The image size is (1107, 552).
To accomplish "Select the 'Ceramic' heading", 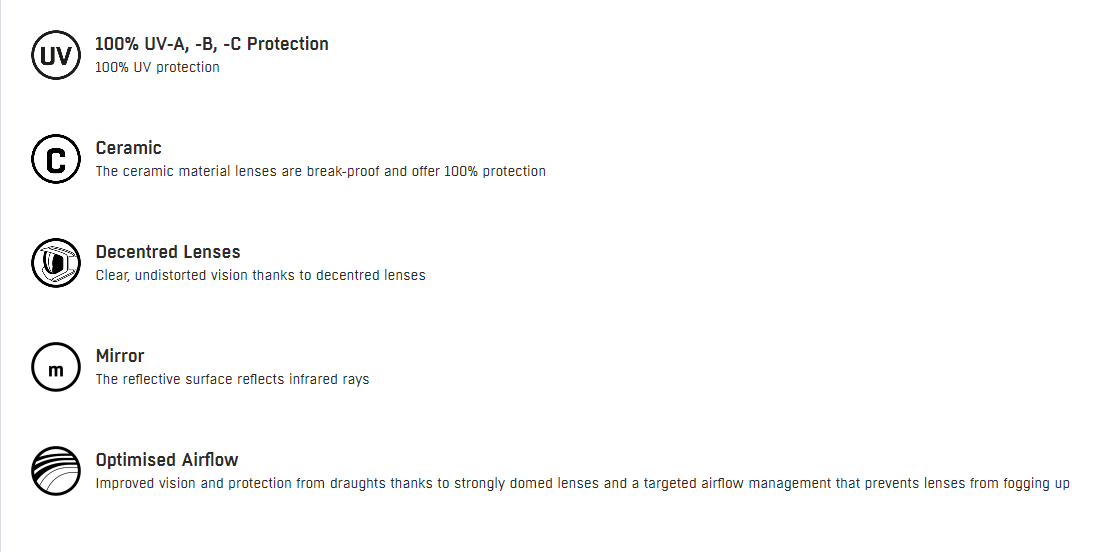I will coord(128,148).
